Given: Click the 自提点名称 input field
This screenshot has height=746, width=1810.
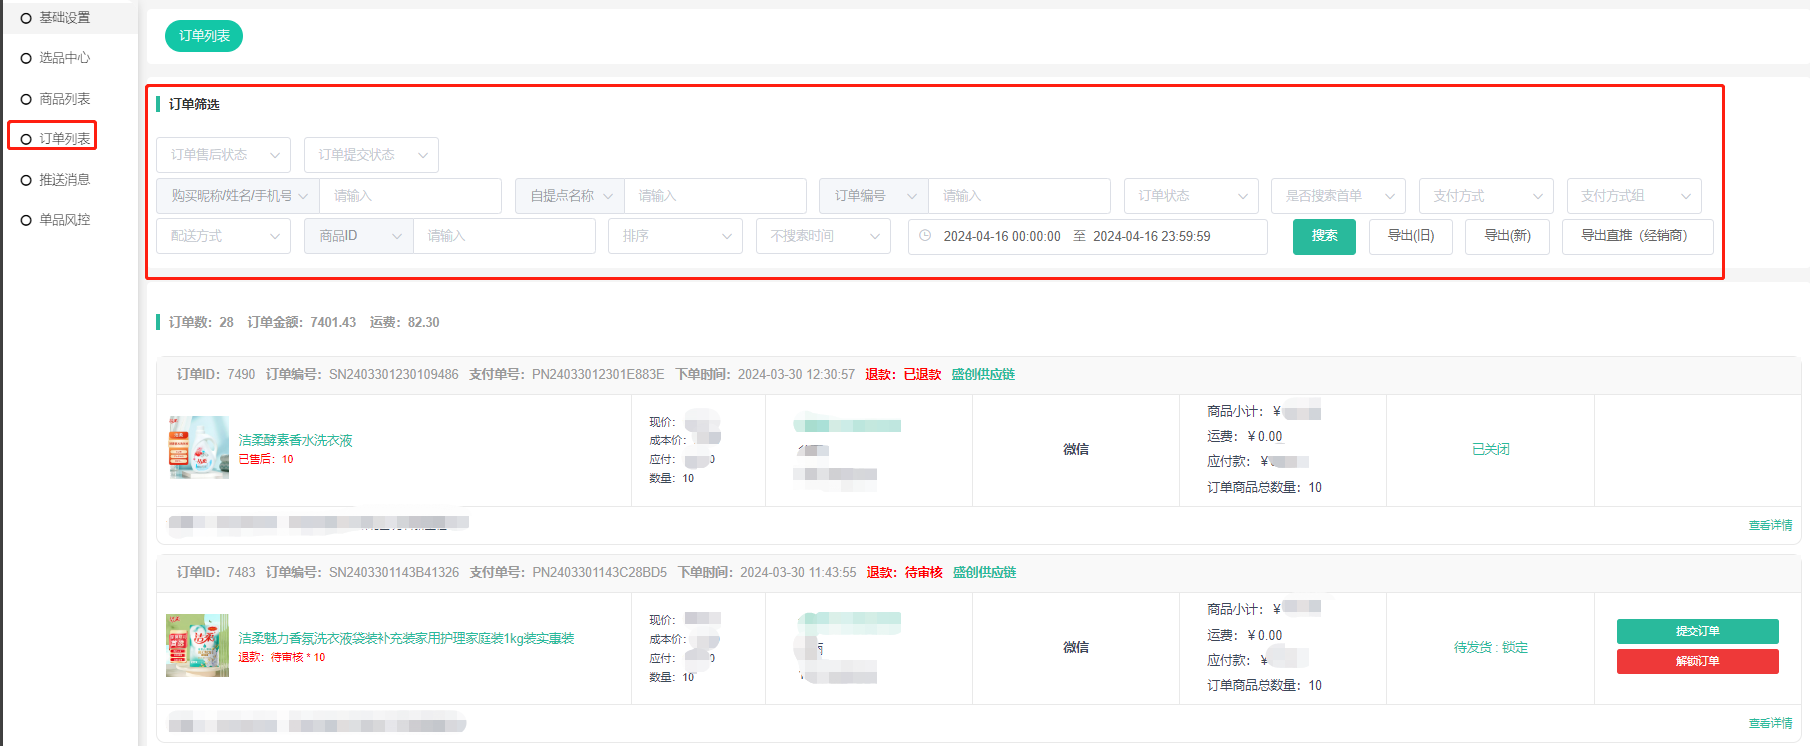Looking at the screenshot, I should click(x=714, y=196).
